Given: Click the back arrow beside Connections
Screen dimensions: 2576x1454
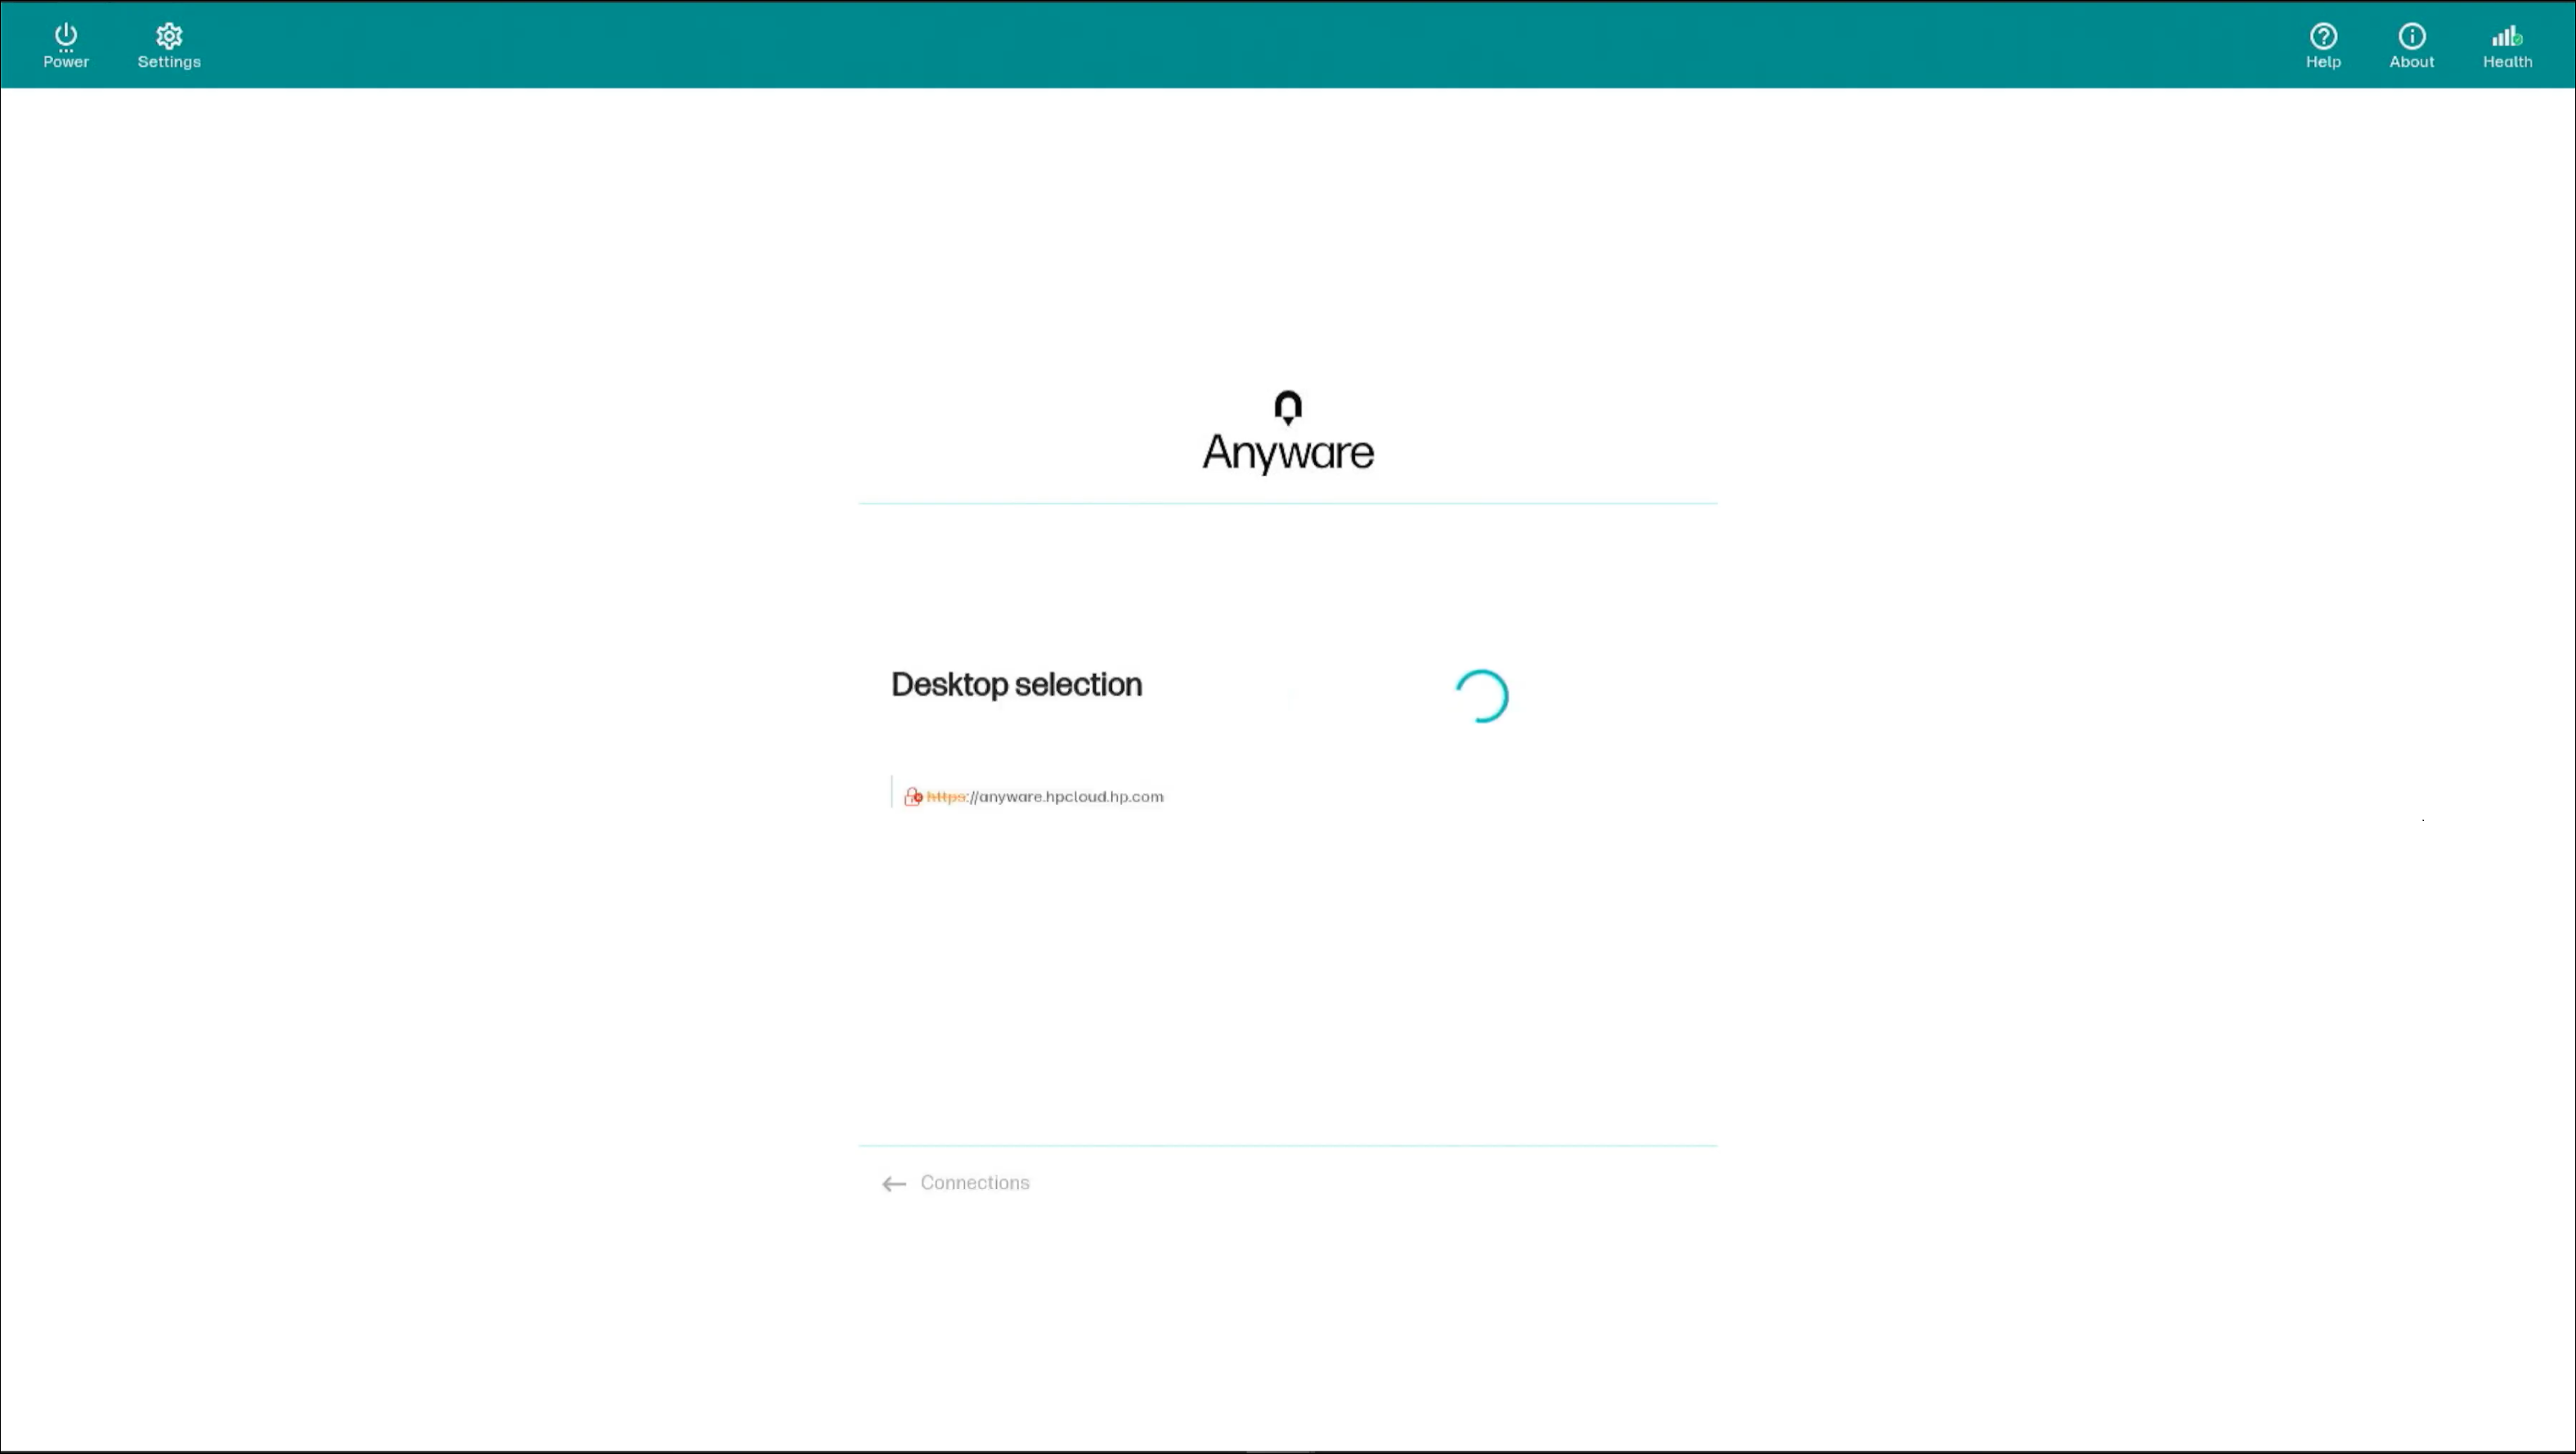Looking at the screenshot, I should pyautogui.click(x=894, y=1184).
